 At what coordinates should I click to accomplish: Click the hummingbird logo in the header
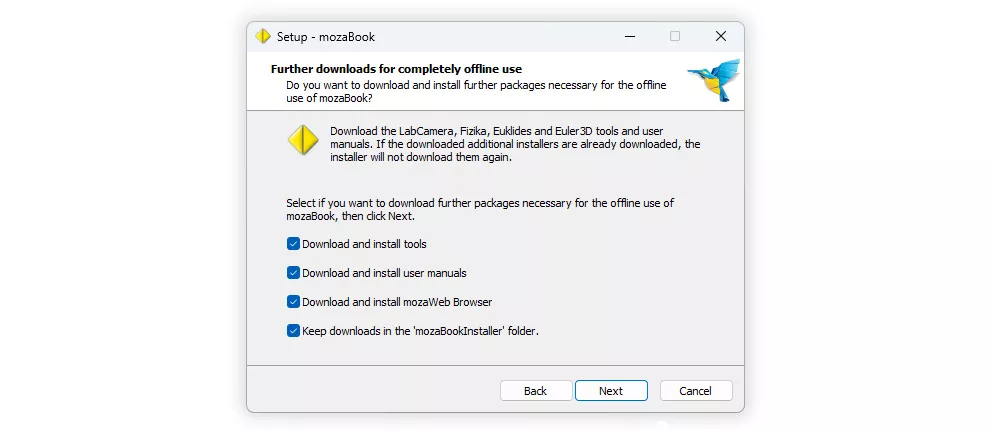tap(714, 80)
